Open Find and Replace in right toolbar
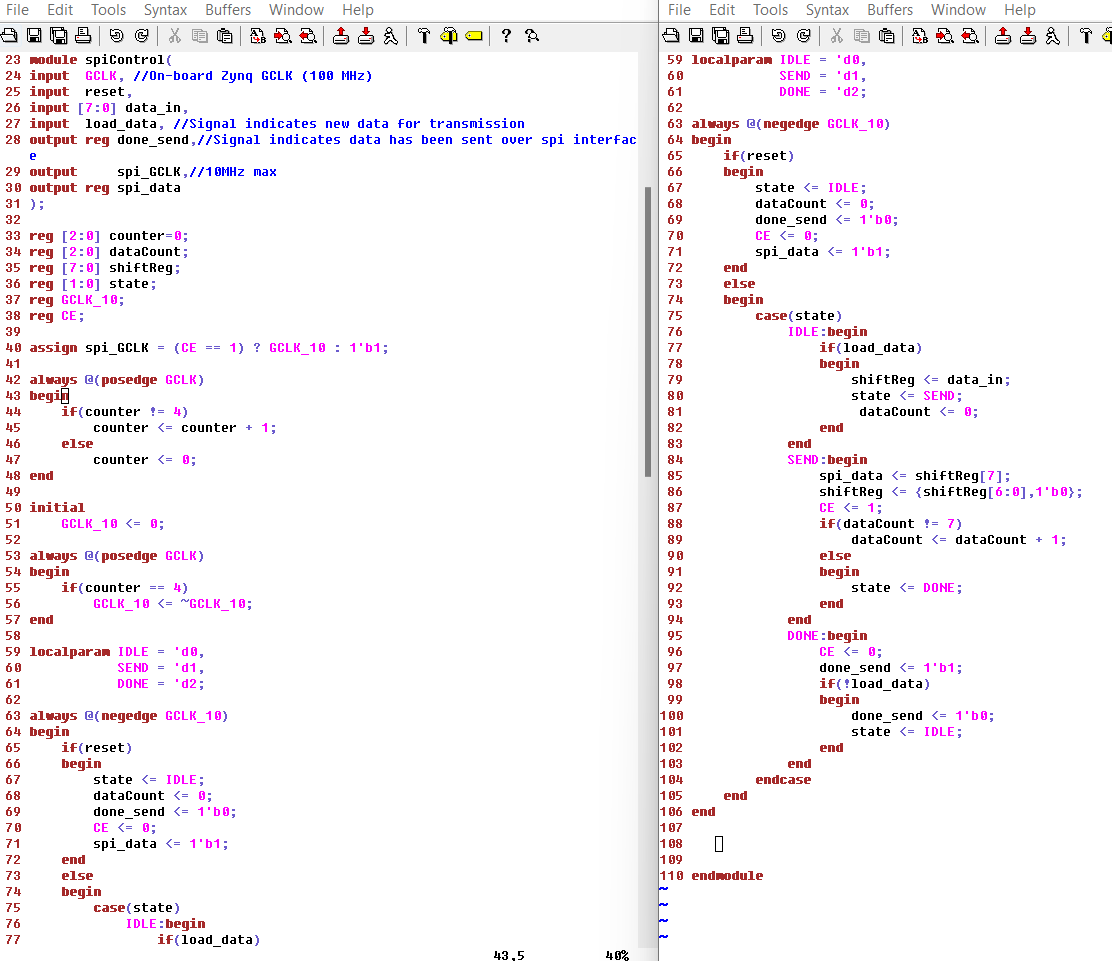This screenshot has height=961, width=1112. [x=919, y=36]
